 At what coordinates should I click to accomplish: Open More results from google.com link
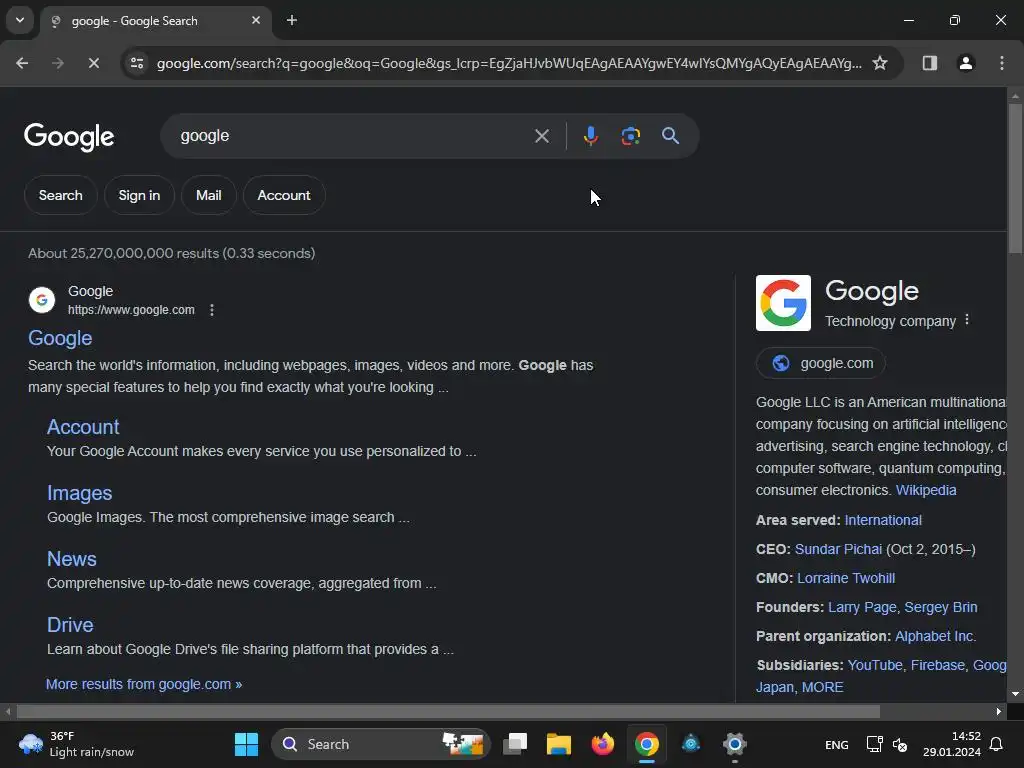pos(144,684)
